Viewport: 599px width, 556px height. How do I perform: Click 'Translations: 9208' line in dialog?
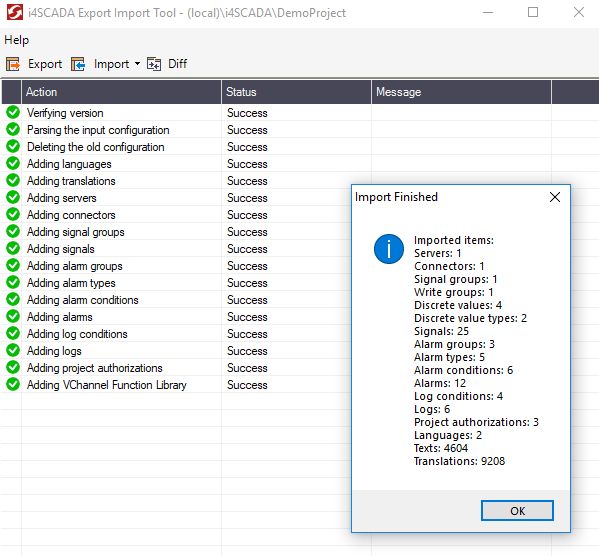pyautogui.click(x=460, y=461)
